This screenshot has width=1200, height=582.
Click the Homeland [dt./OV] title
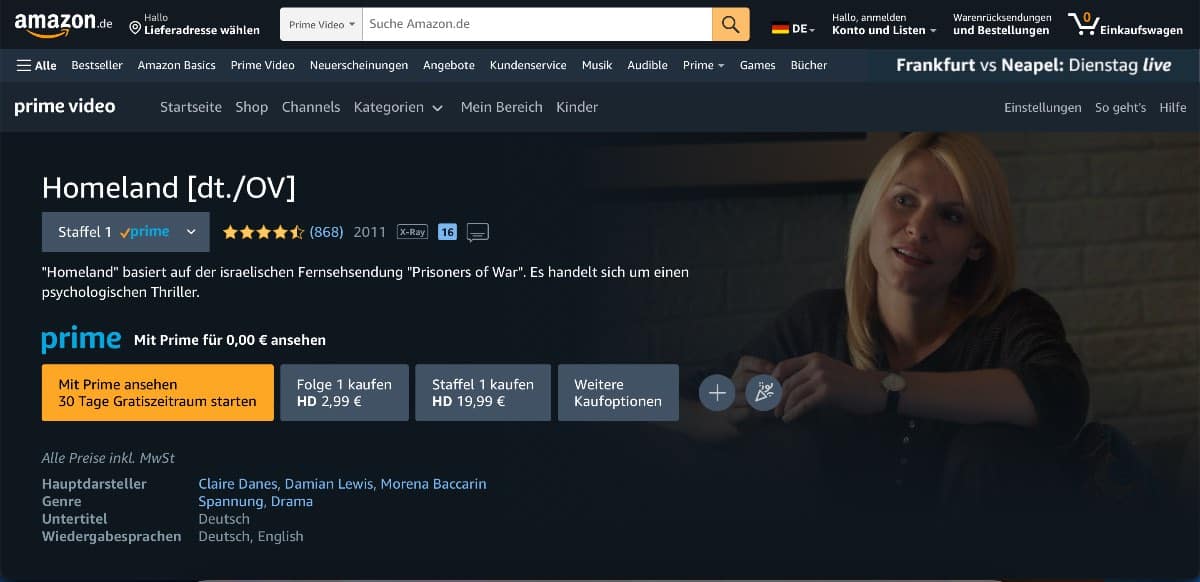[169, 187]
